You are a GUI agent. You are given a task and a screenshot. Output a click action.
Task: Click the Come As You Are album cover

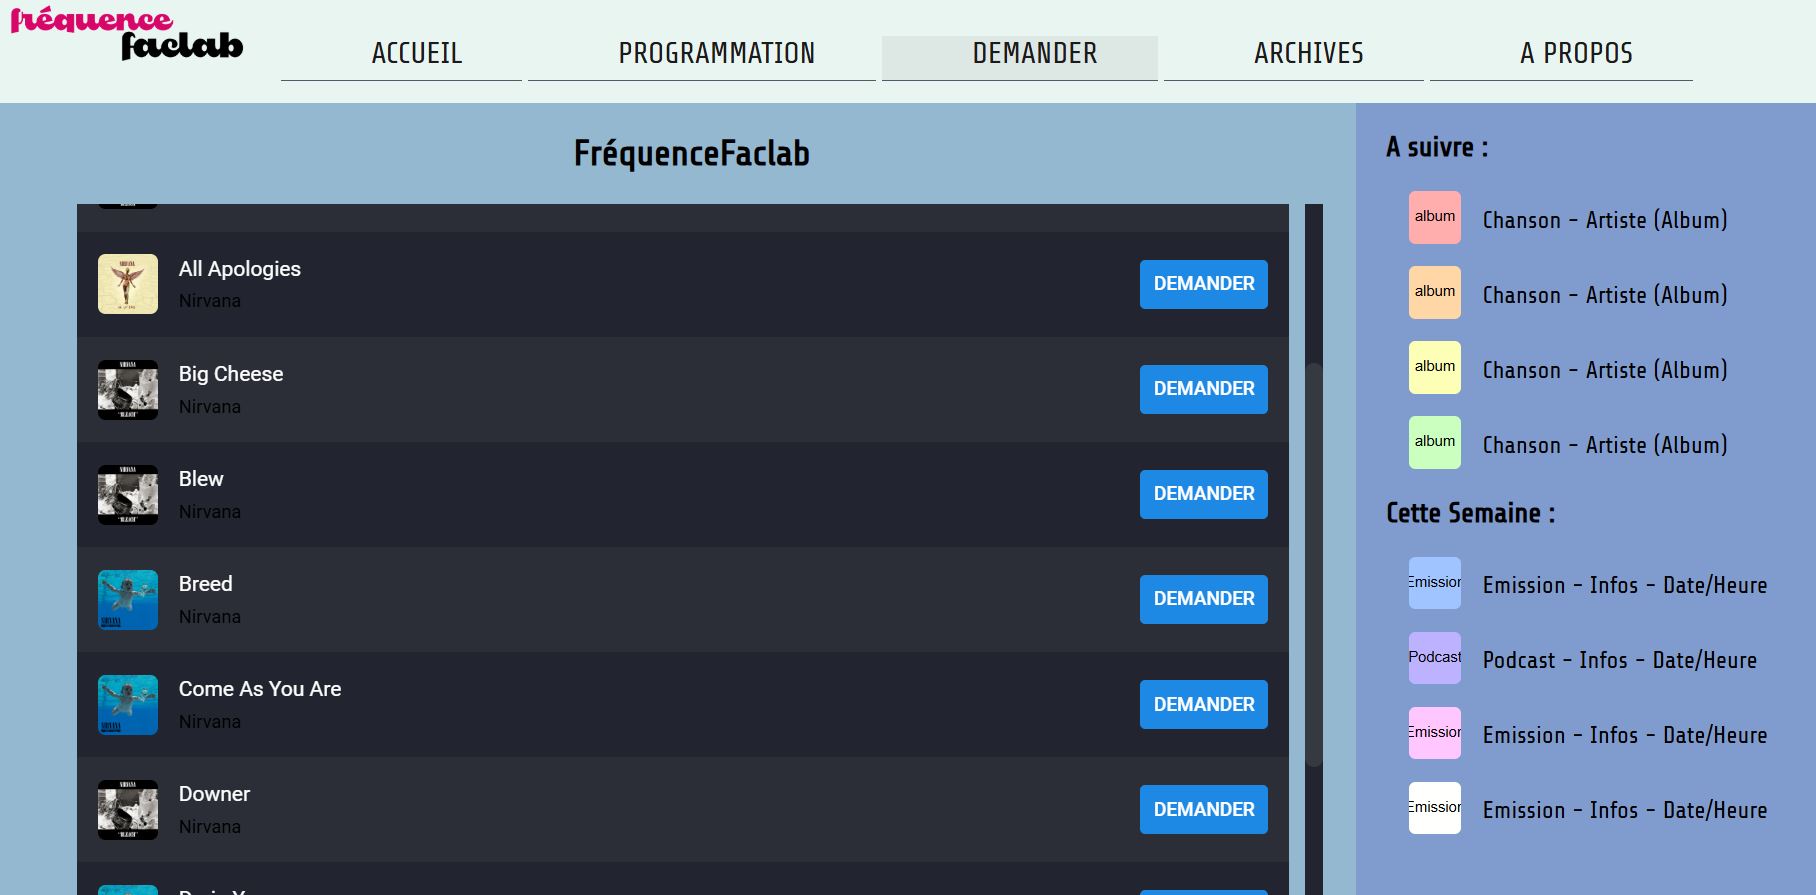(128, 704)
